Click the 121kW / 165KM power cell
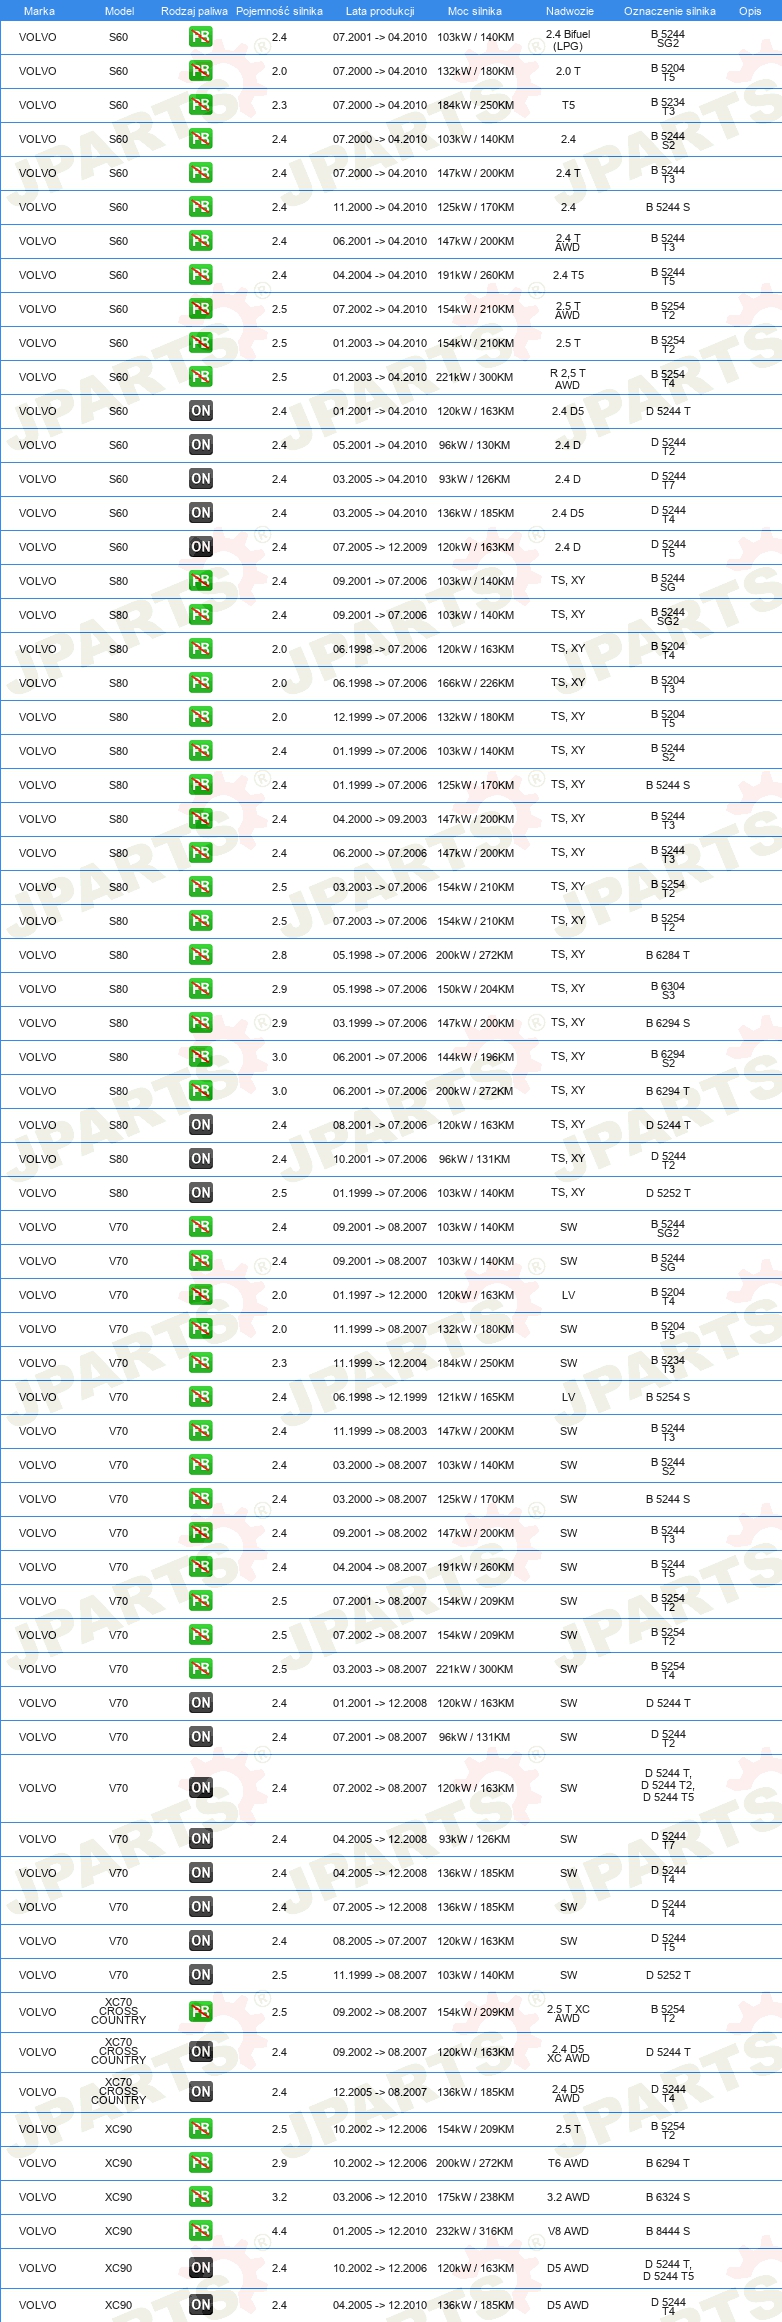782x2322 pixels. (x=475, y=1397)
